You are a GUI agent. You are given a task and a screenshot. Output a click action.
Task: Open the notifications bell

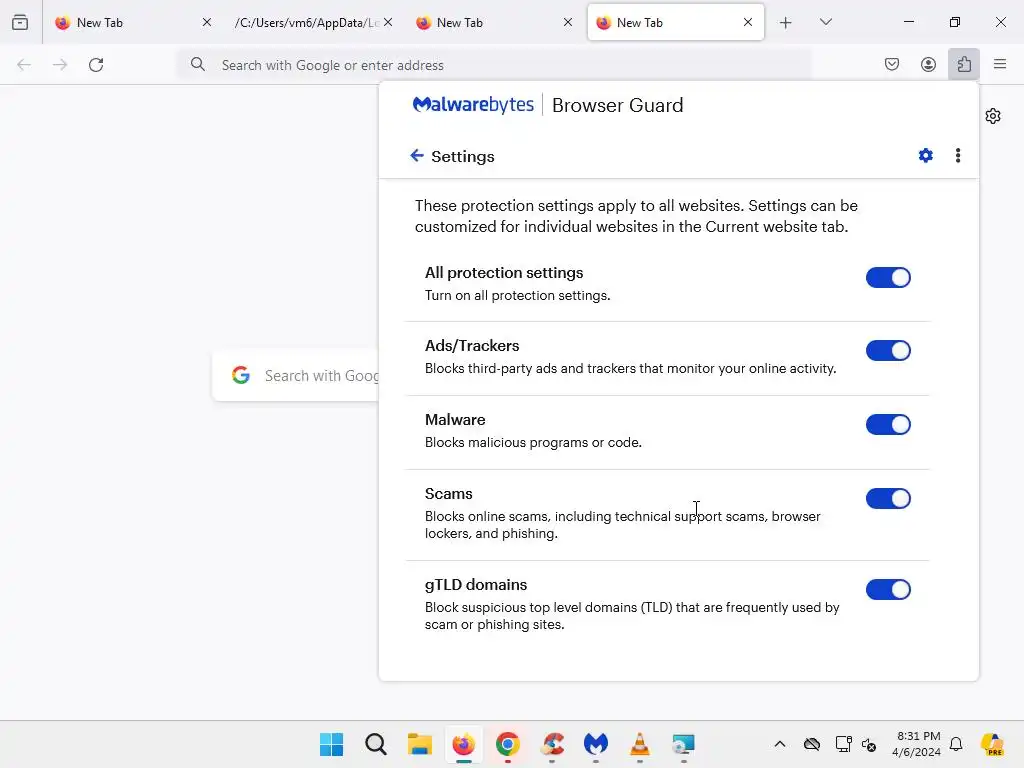956,744
